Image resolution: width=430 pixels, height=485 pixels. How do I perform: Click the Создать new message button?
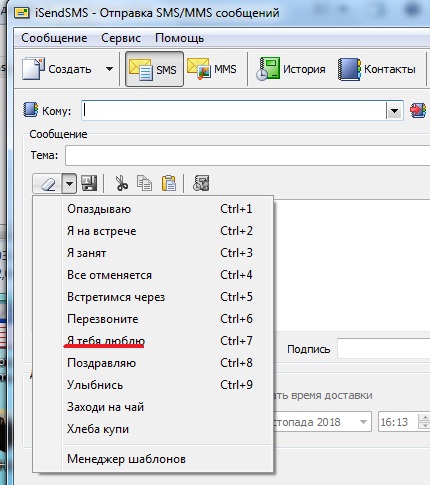click(57, 69)
